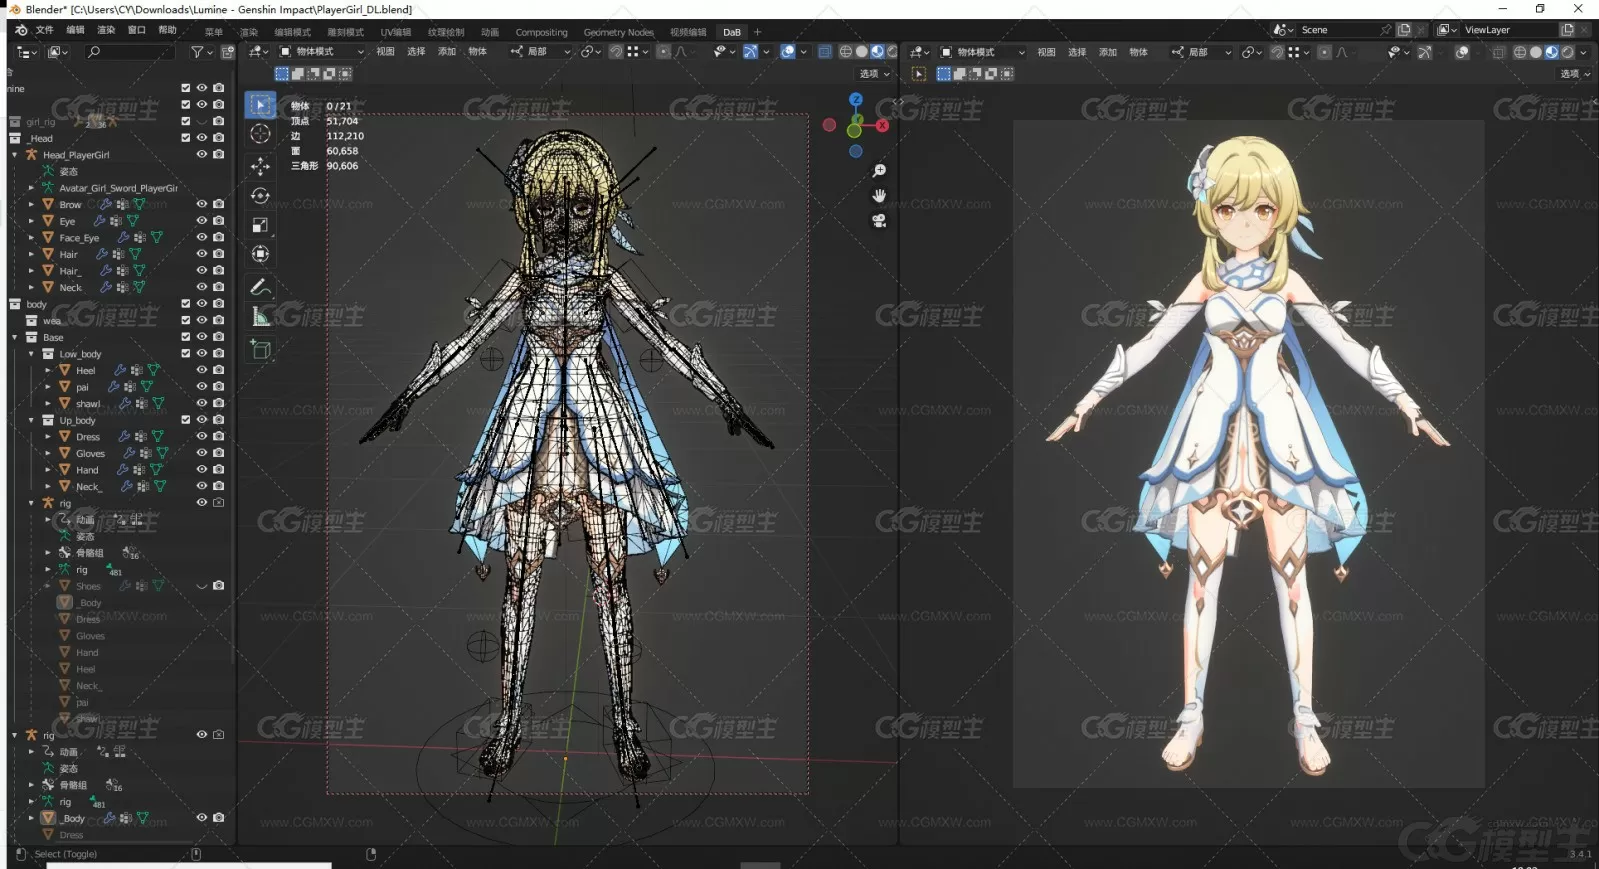Switch to Geometry Nodes workspace tab
Viewport: 1599px width, 869px height.
tap(618, 32)
